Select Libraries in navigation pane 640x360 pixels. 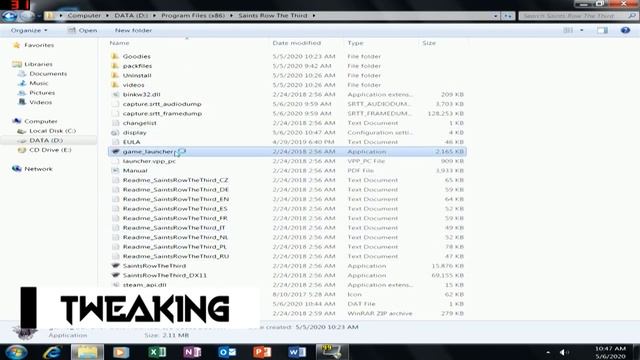pos(38,64)
